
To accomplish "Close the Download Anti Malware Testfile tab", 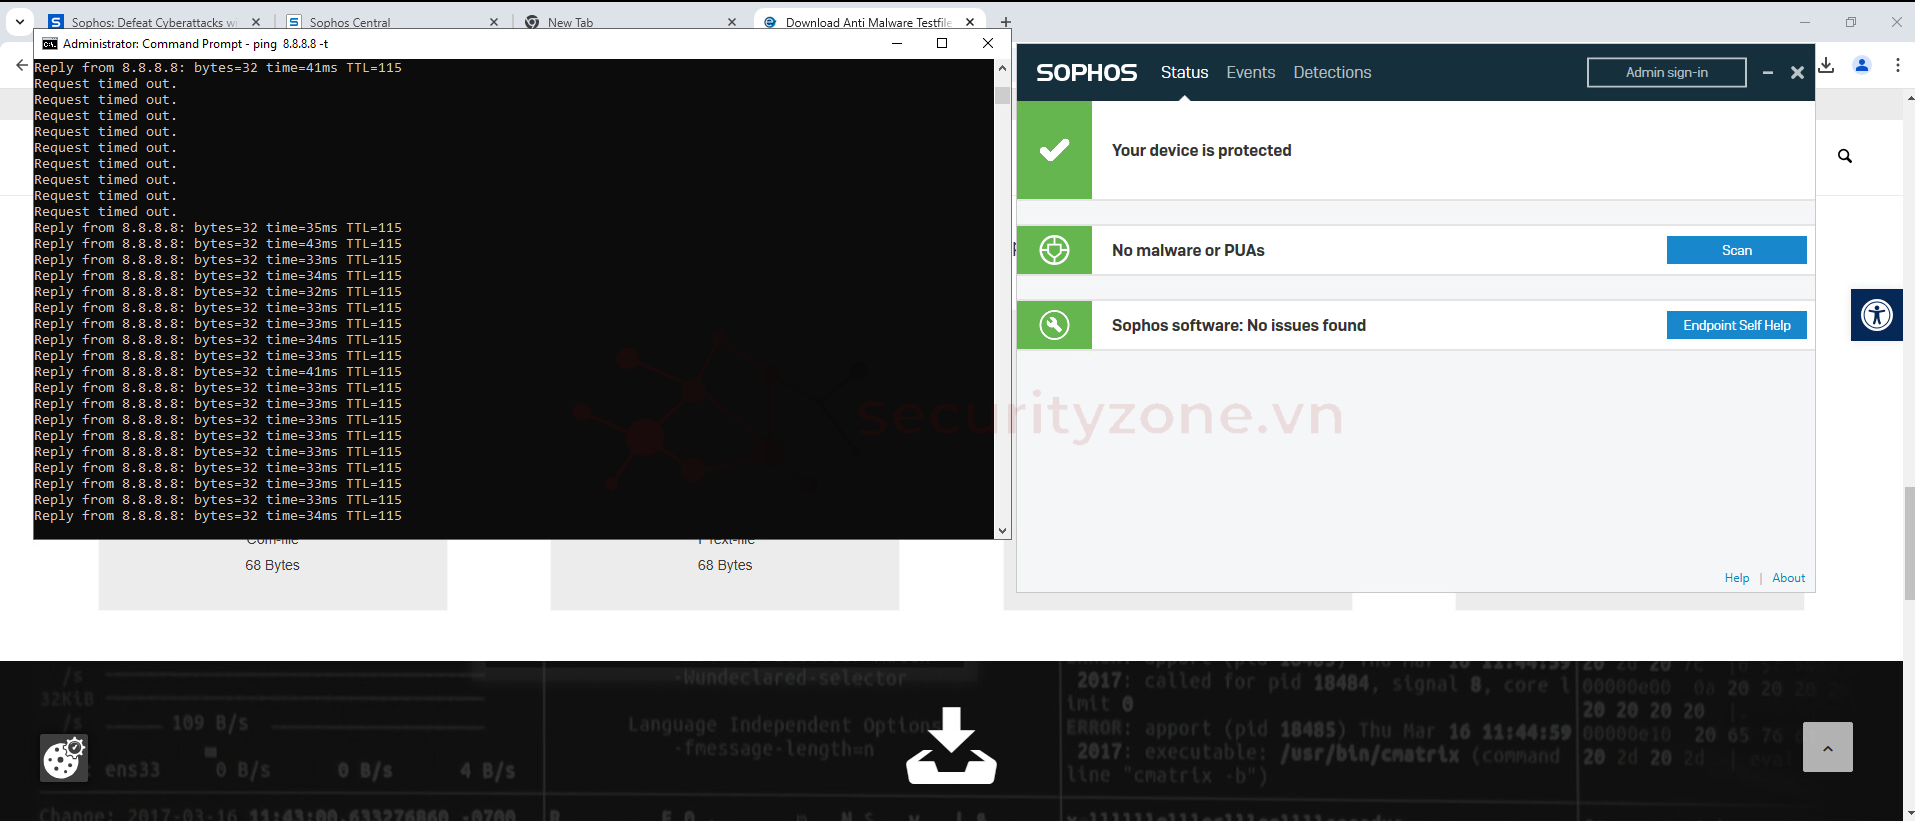I will tap(970, 22).
